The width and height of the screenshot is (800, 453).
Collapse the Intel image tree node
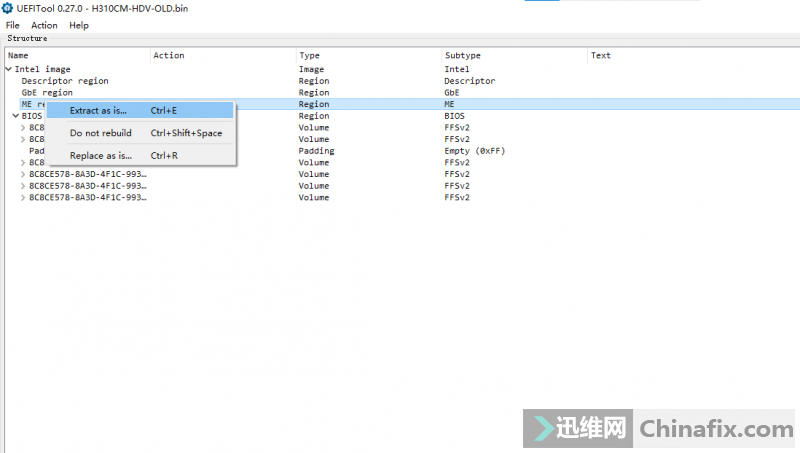(x=9, y=69)
